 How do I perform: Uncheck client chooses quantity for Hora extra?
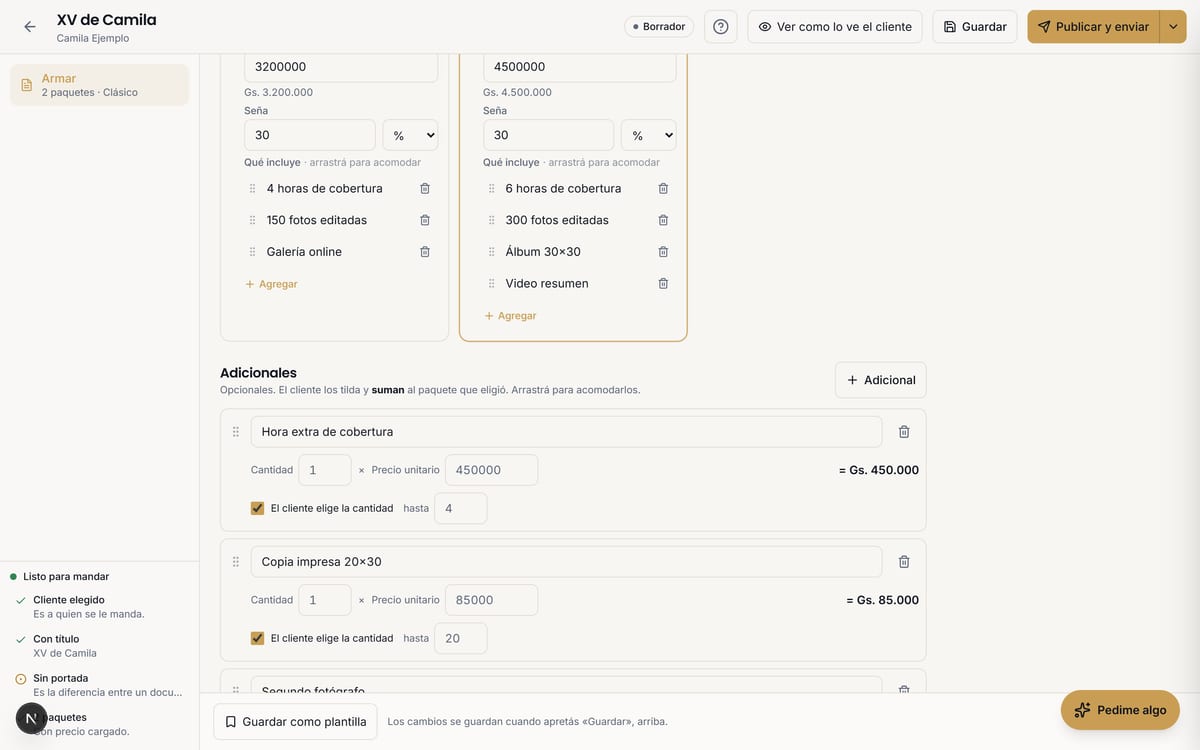(x=258, y=508)
